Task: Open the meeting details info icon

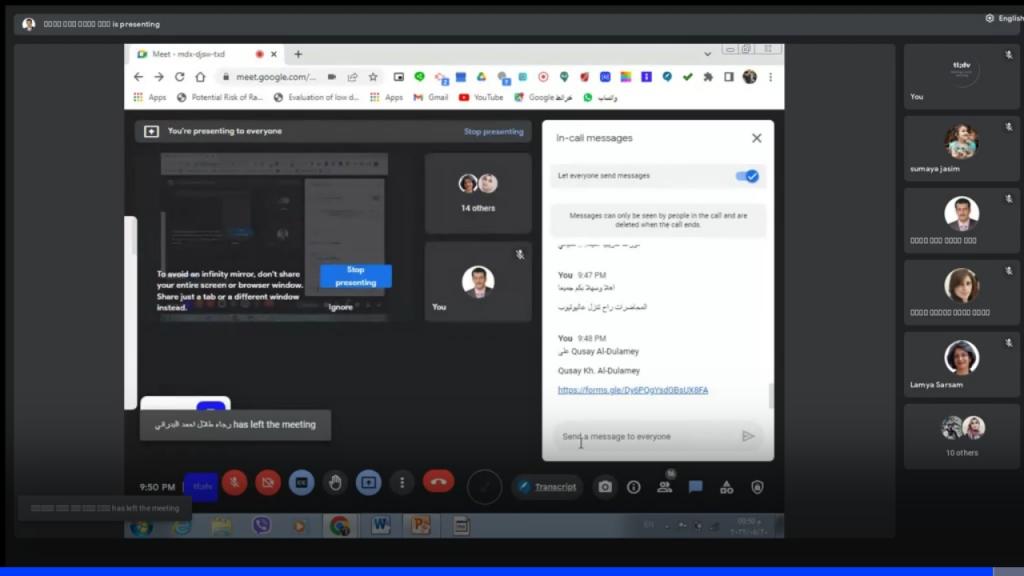Action: pyautogui.click(x=633, y=487)
